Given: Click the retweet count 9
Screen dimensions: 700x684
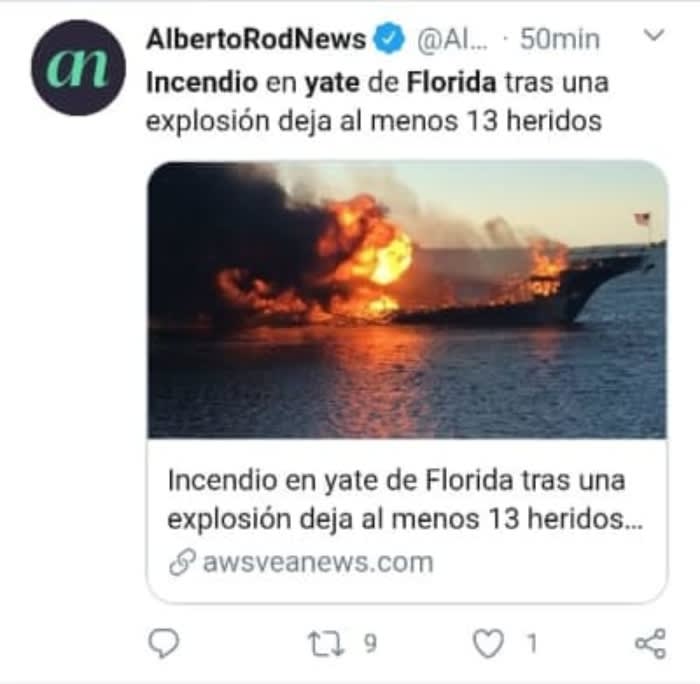Looking at the screenshot, I should 371,643.
